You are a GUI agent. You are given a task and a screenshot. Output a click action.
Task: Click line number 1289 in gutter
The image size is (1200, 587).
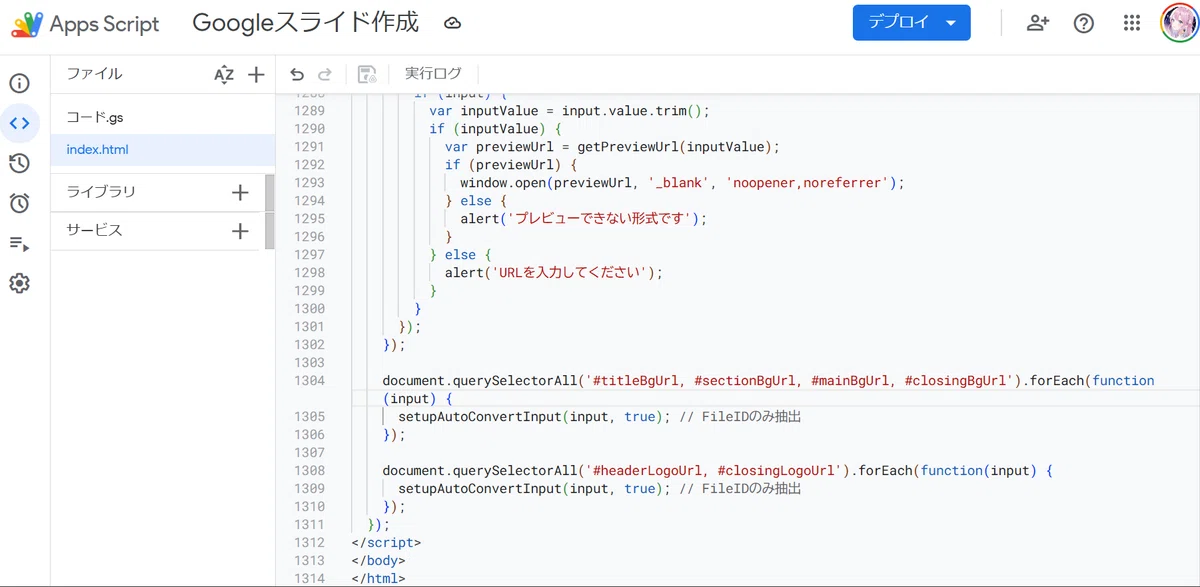308,111
